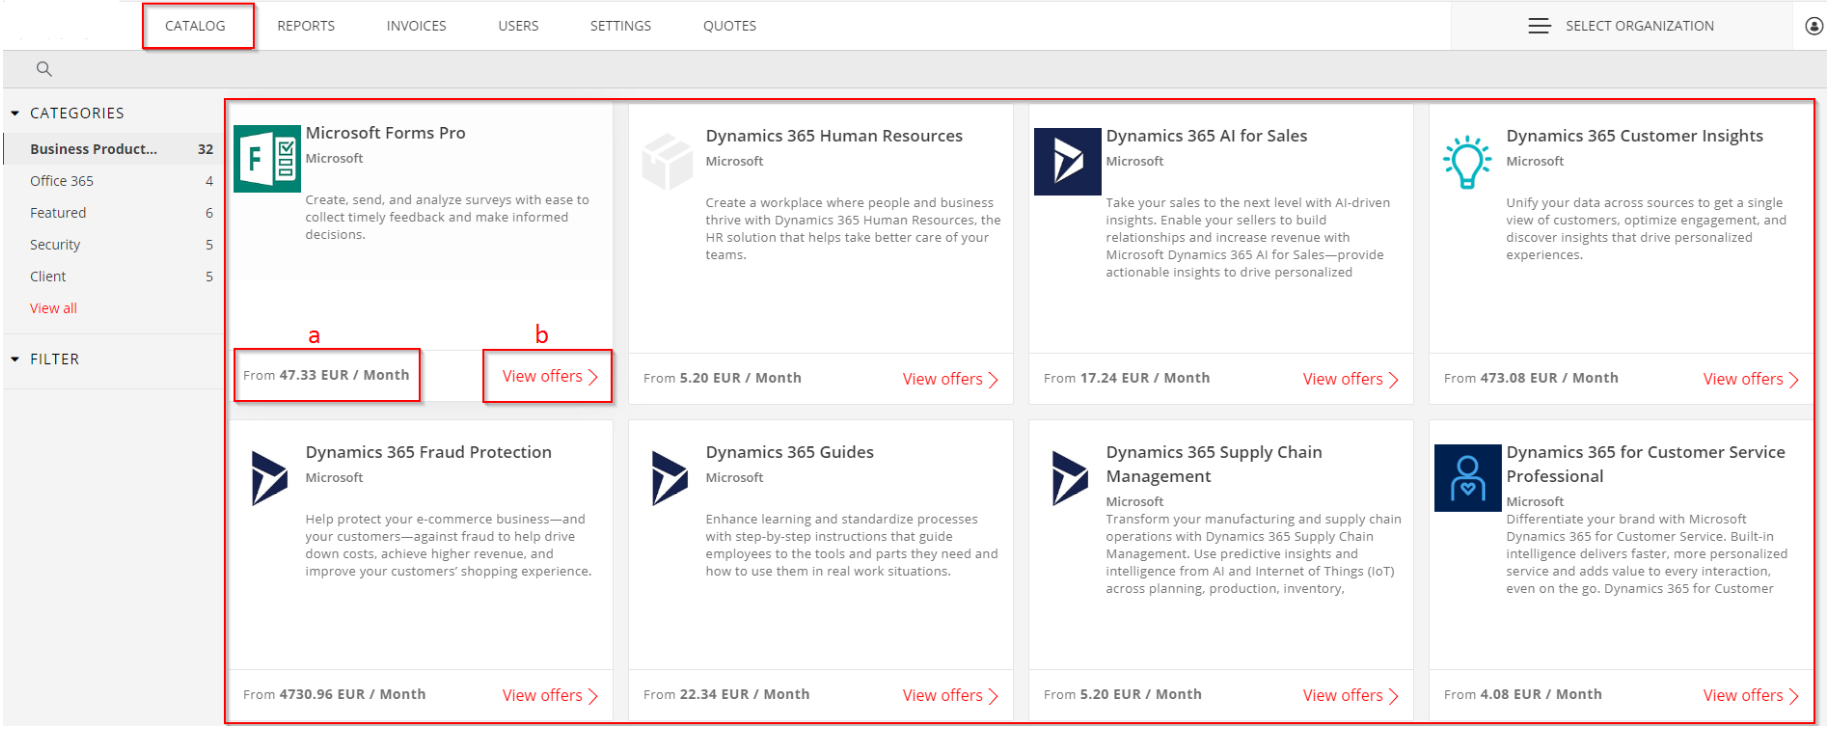The height and width of the screenshot is (734, 1828).
Task: Click the Customer Insights lightbulb icon
Action: [x=1467, y=162]
